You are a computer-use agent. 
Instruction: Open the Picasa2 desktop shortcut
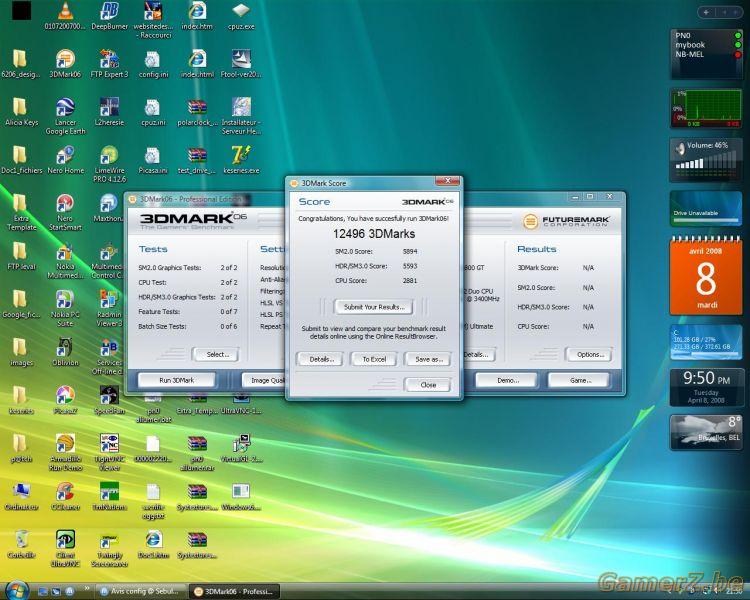(65, 400)
